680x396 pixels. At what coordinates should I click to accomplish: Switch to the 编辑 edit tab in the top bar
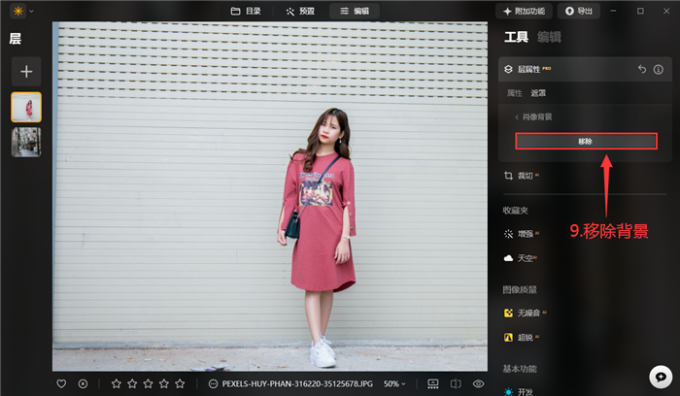(x=354, y=11)
